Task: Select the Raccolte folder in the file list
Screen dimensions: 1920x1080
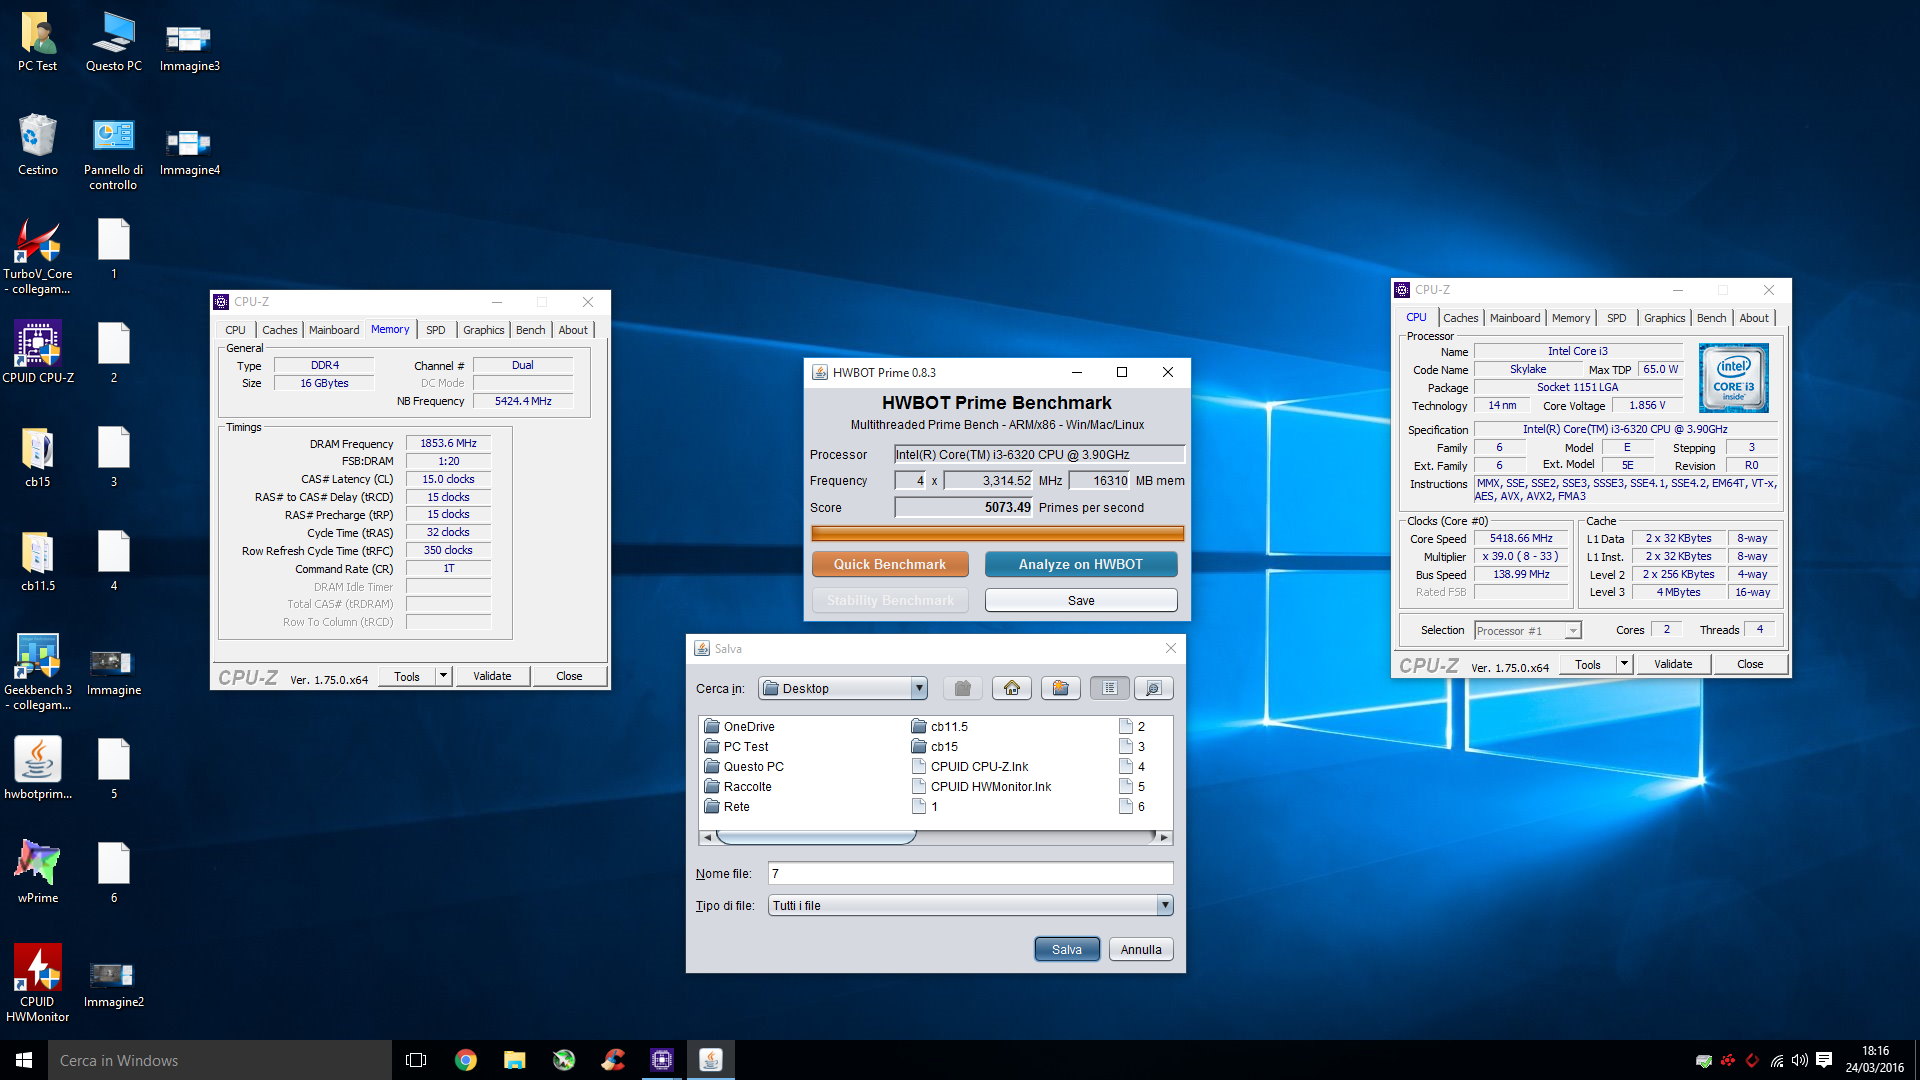Action: 737,786
